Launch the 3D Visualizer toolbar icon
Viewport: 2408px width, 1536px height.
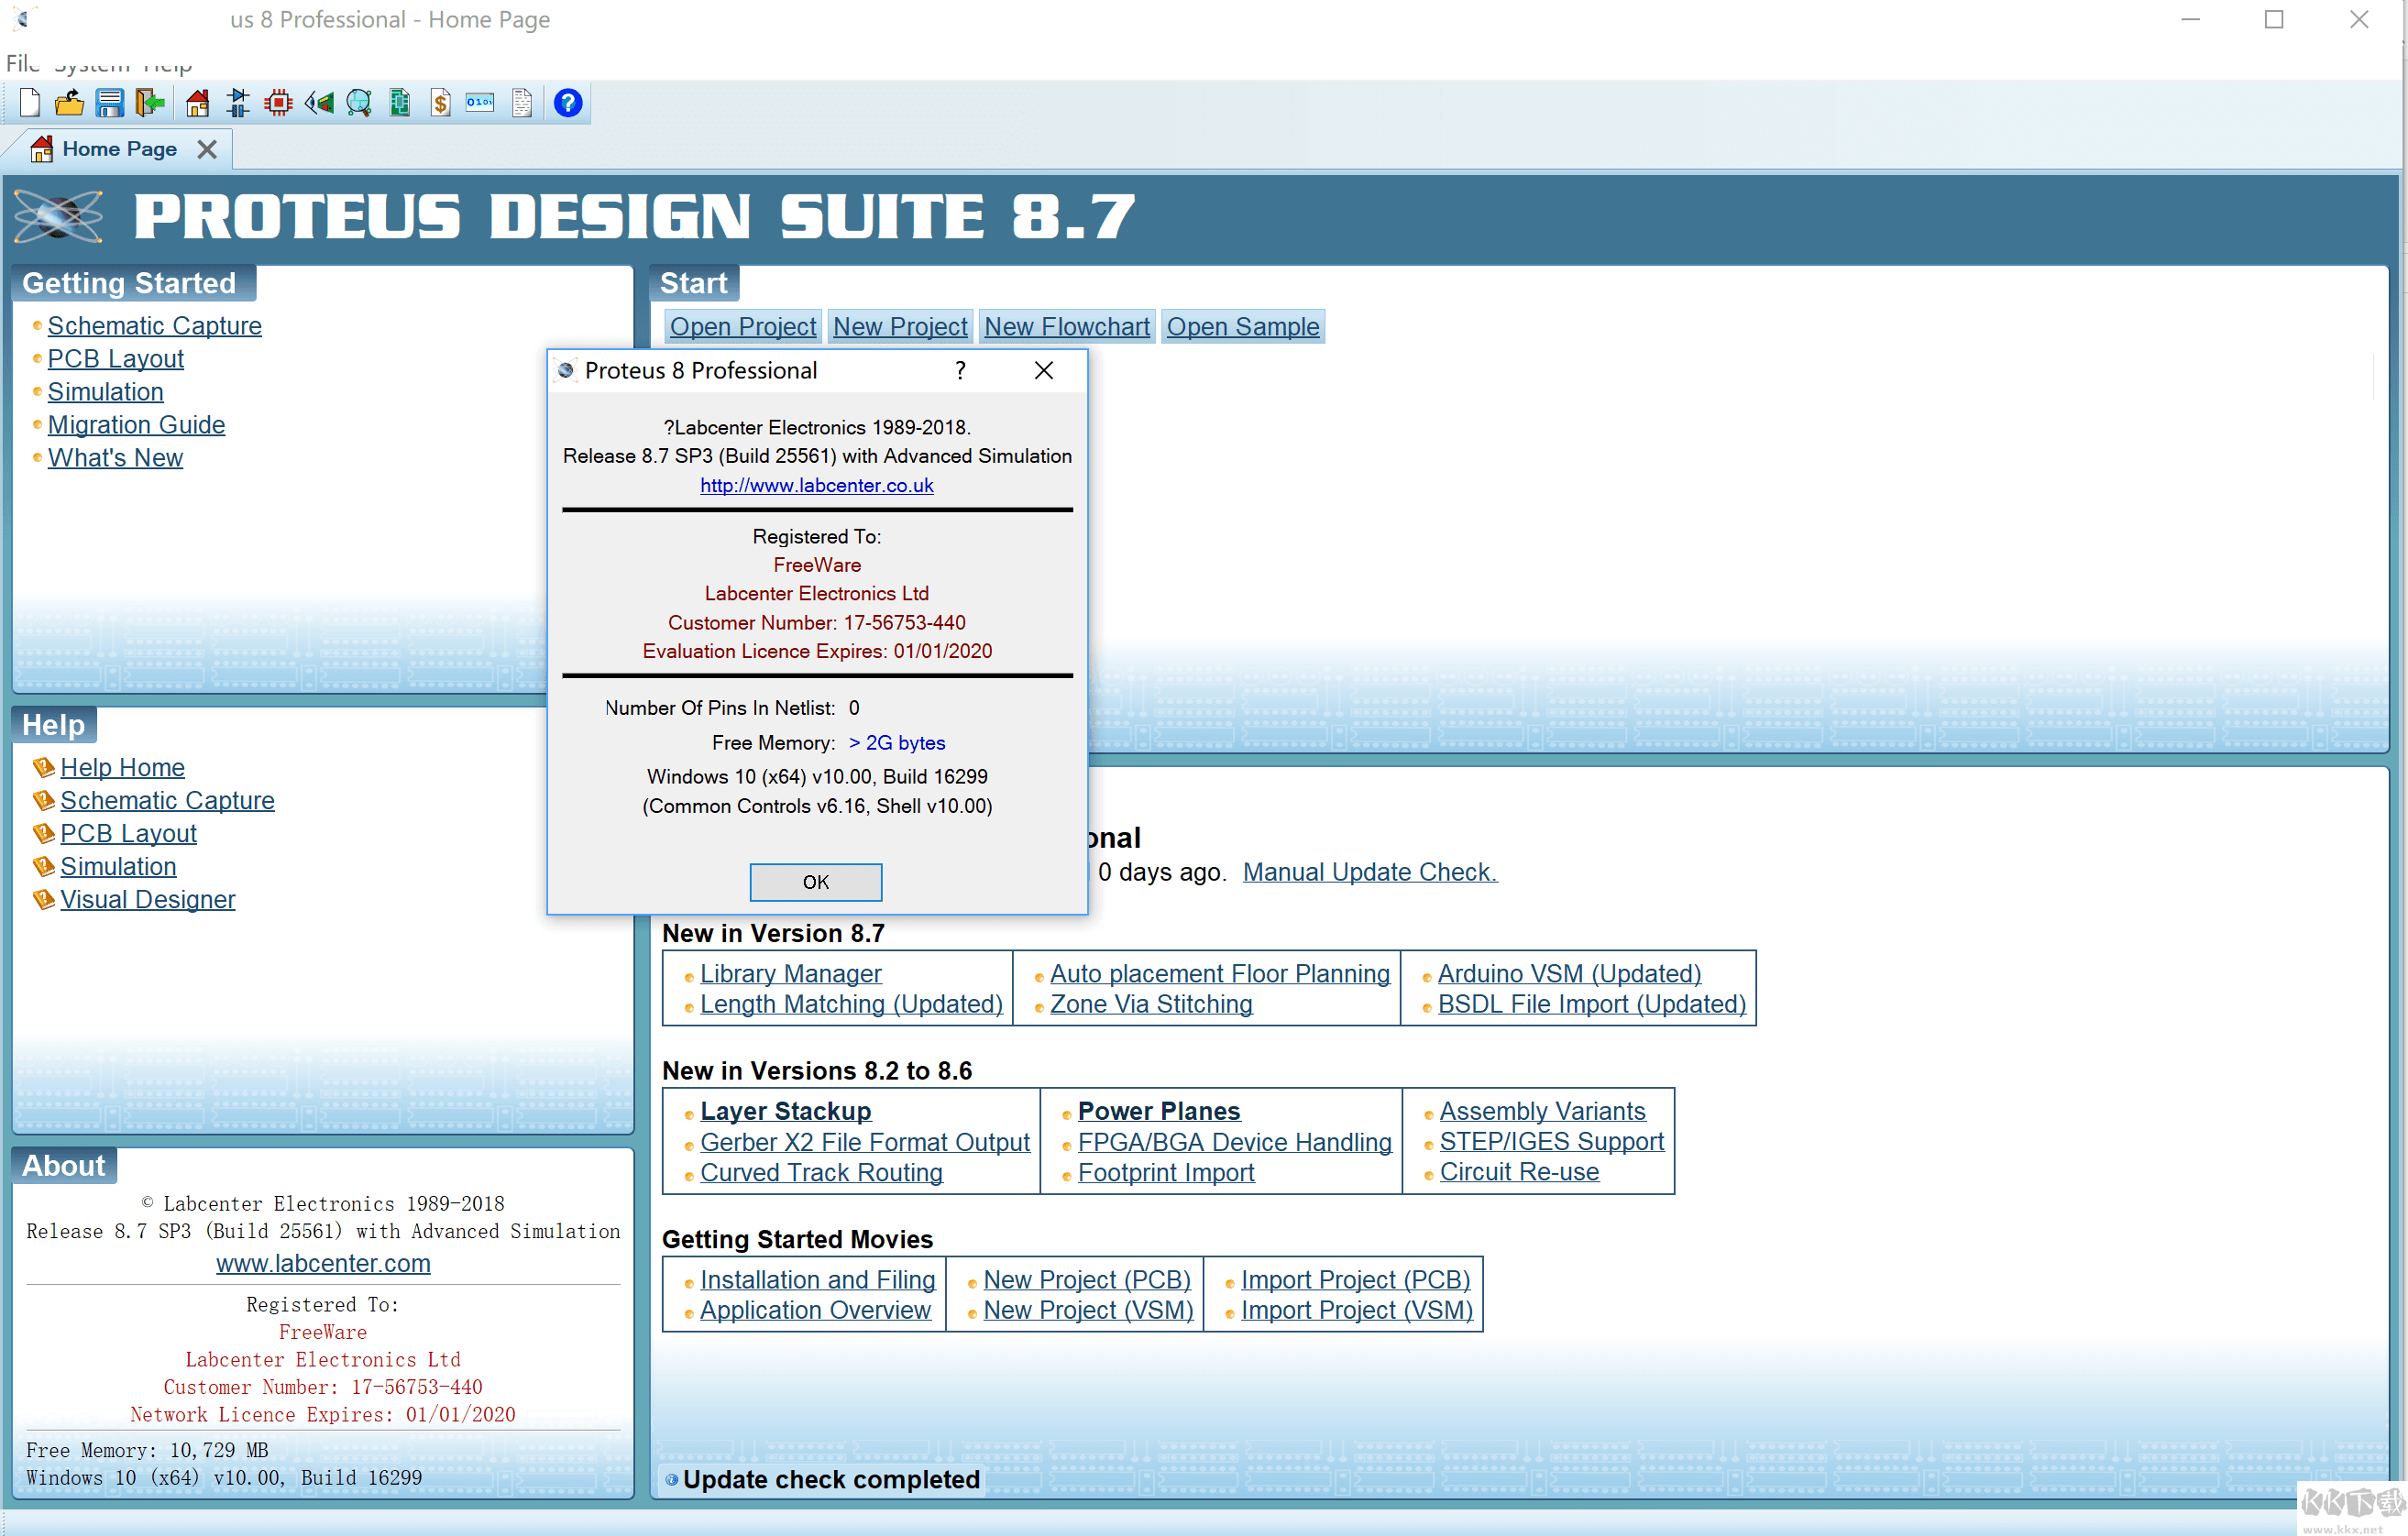click(319, 103)
